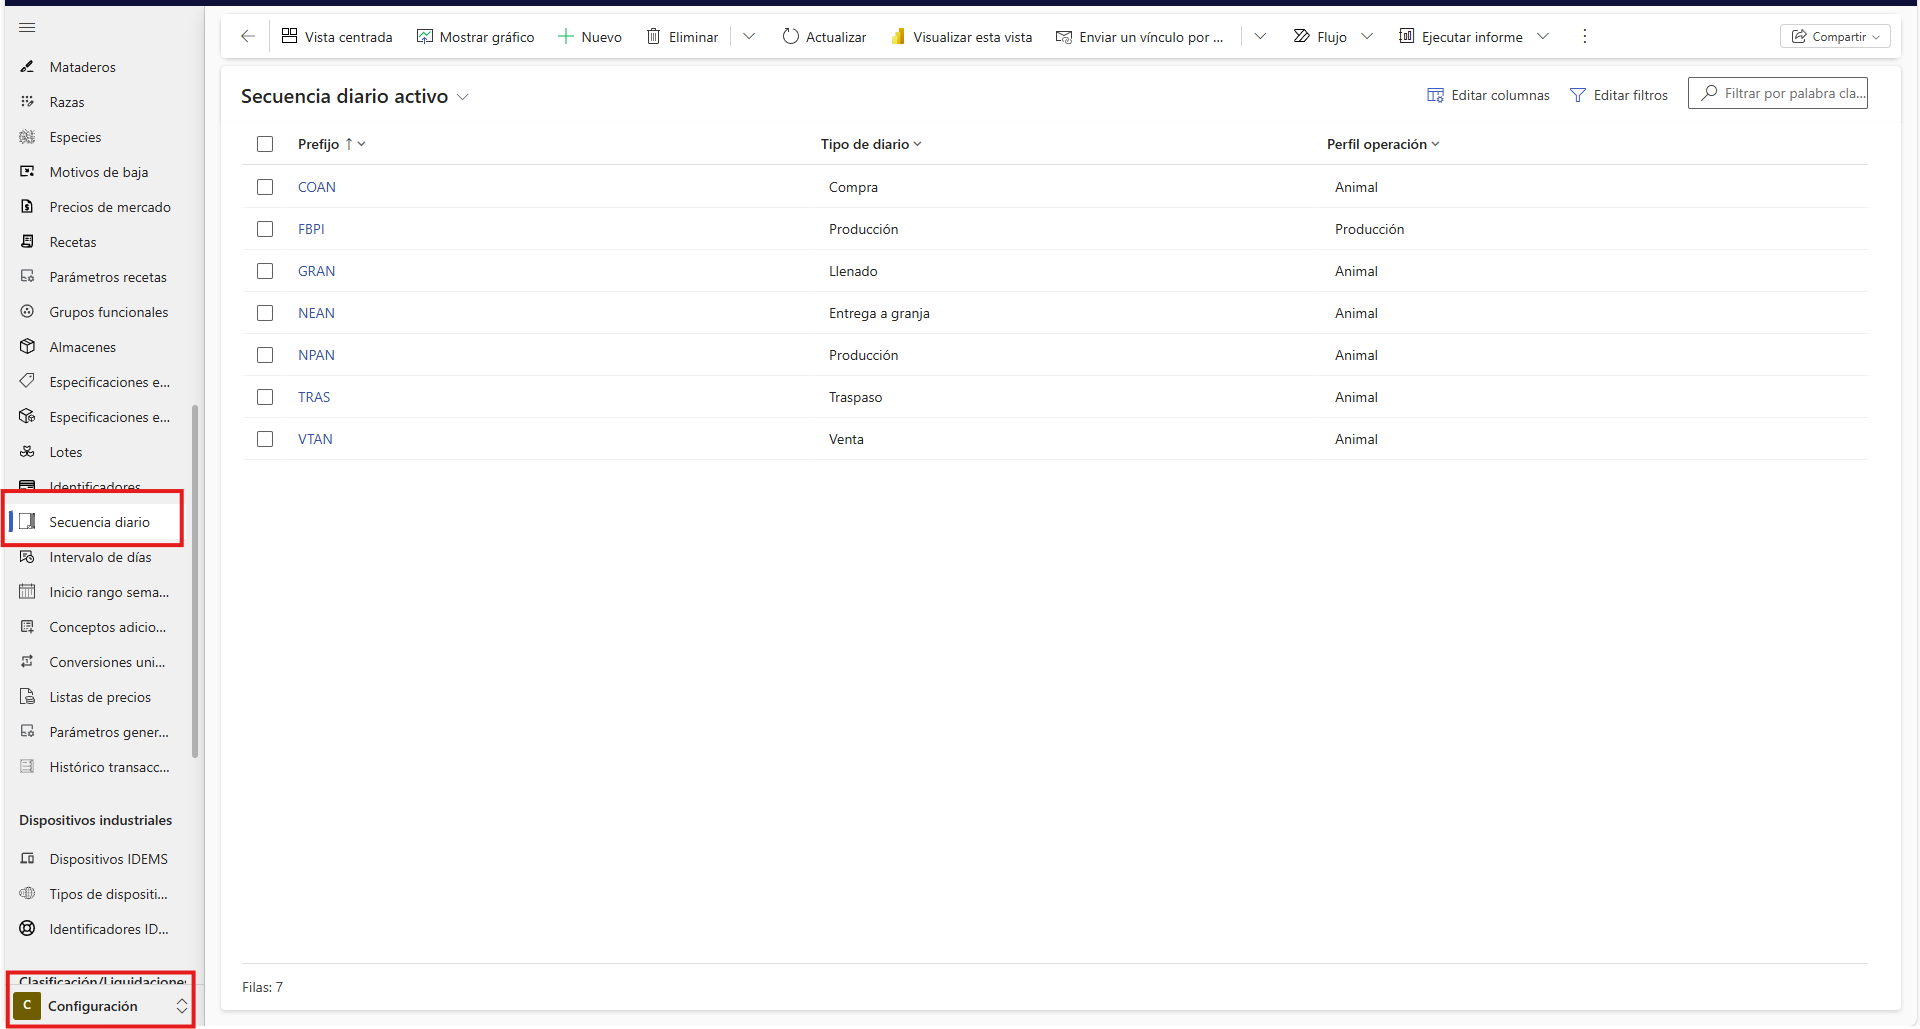
Task: Open Intervalo de días in sidebar
Action: 100,557
